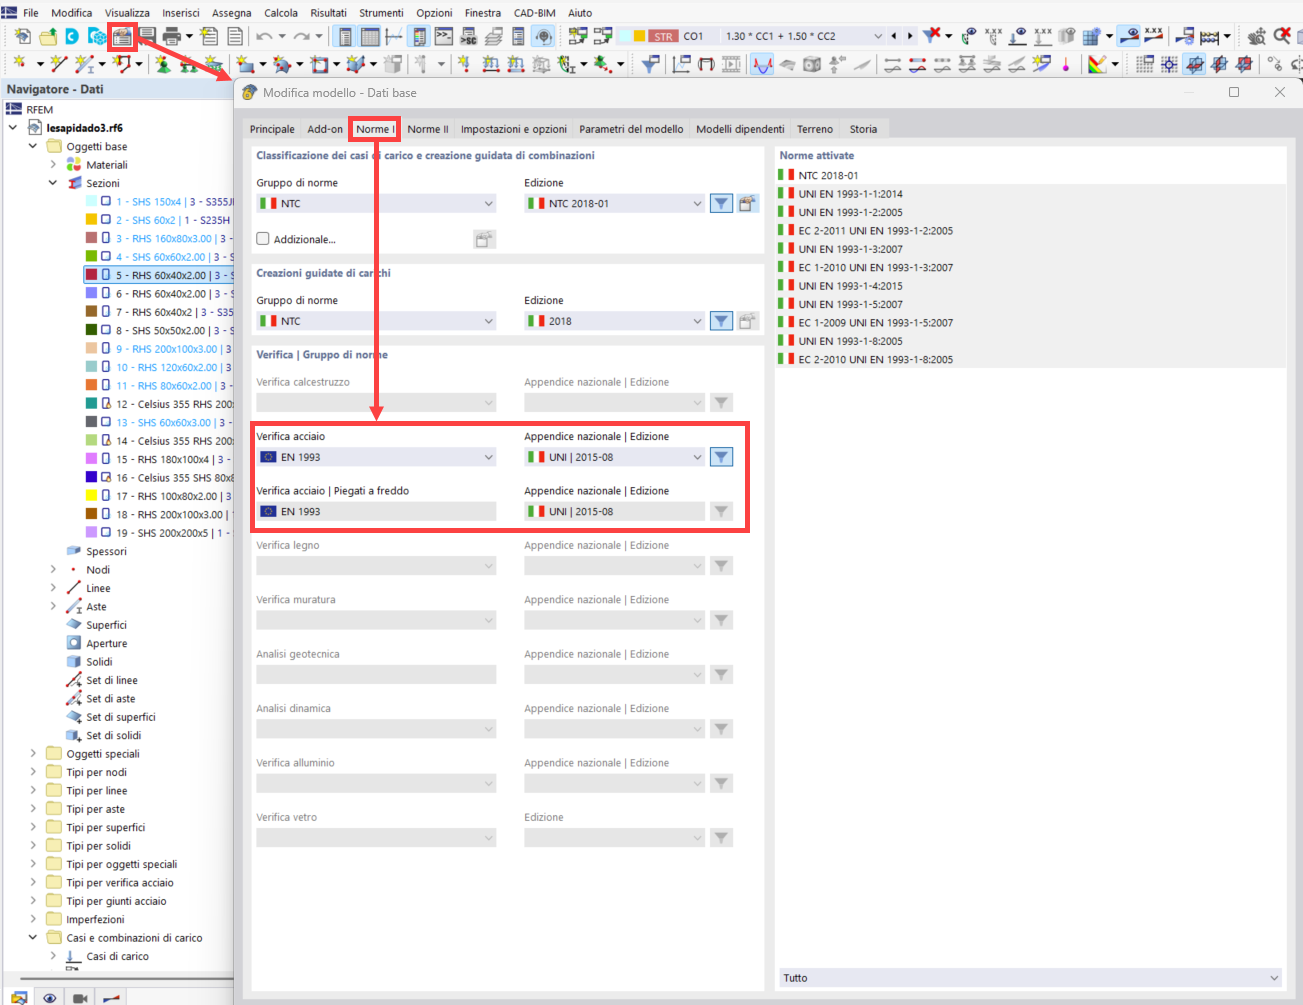The image size is (1303, 1005).
Task: Click the new line icon in toolbar
Action: click(x=58, y=64)
